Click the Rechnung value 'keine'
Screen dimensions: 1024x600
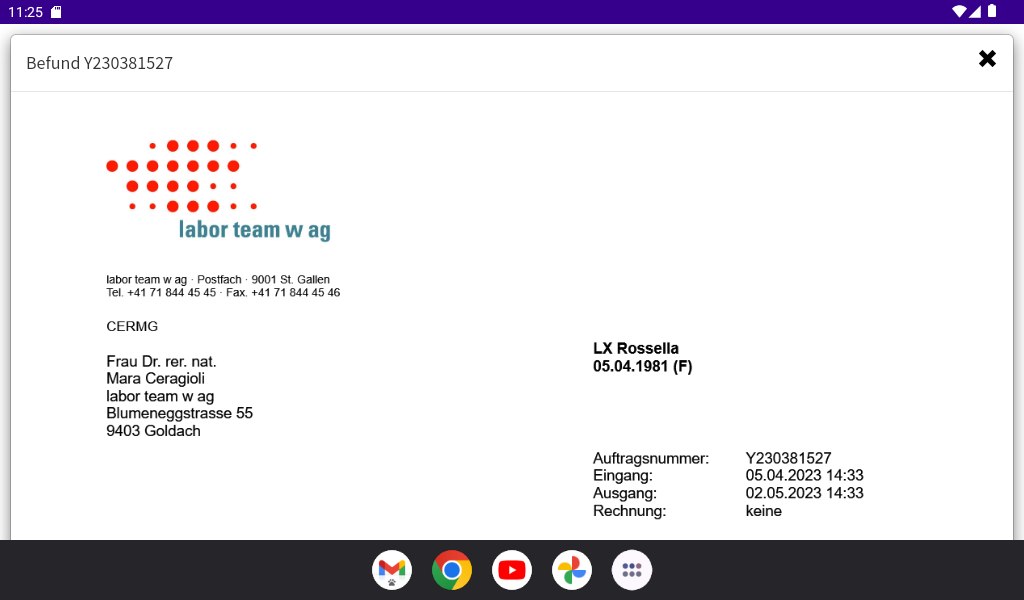[763, 511]
